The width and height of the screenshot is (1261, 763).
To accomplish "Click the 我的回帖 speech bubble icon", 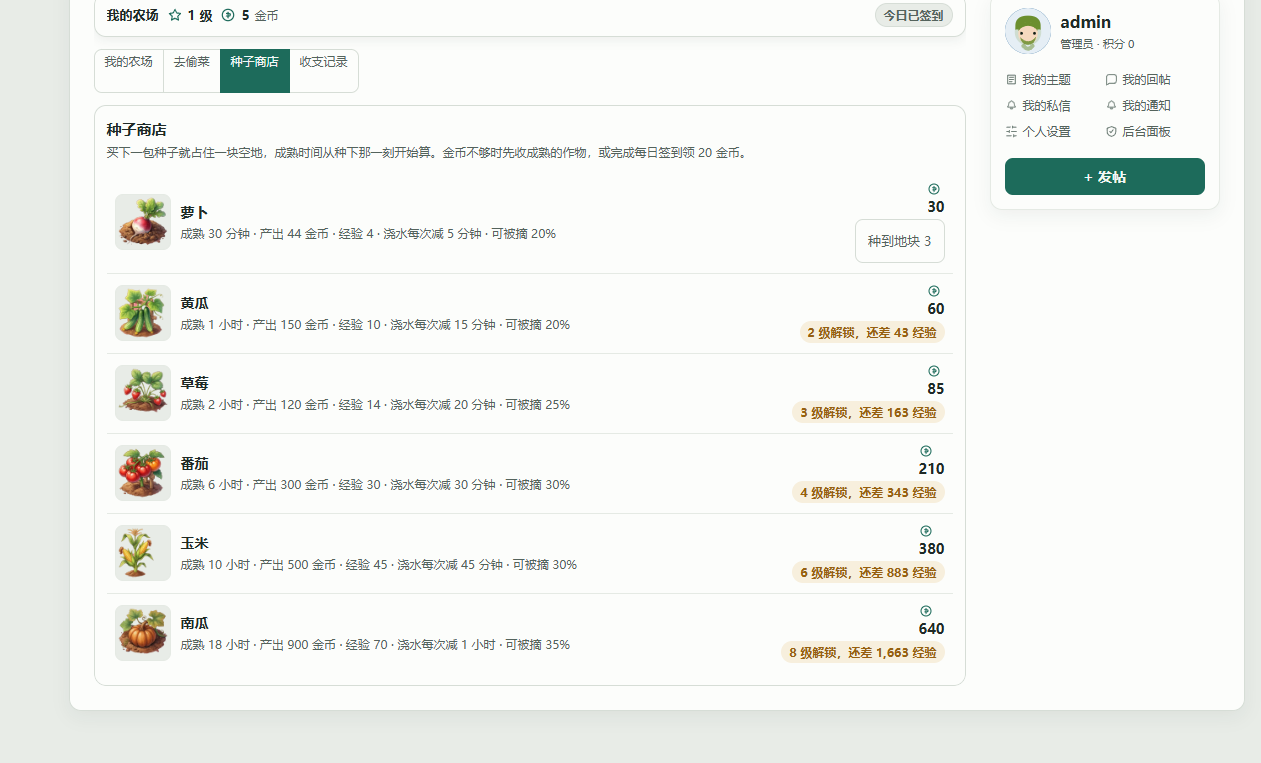I will [x=1111, y=79].
